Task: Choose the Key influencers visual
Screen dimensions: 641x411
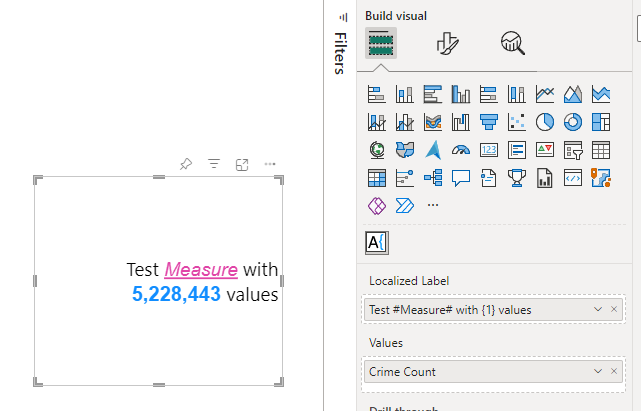Action: tap(405, 178)
